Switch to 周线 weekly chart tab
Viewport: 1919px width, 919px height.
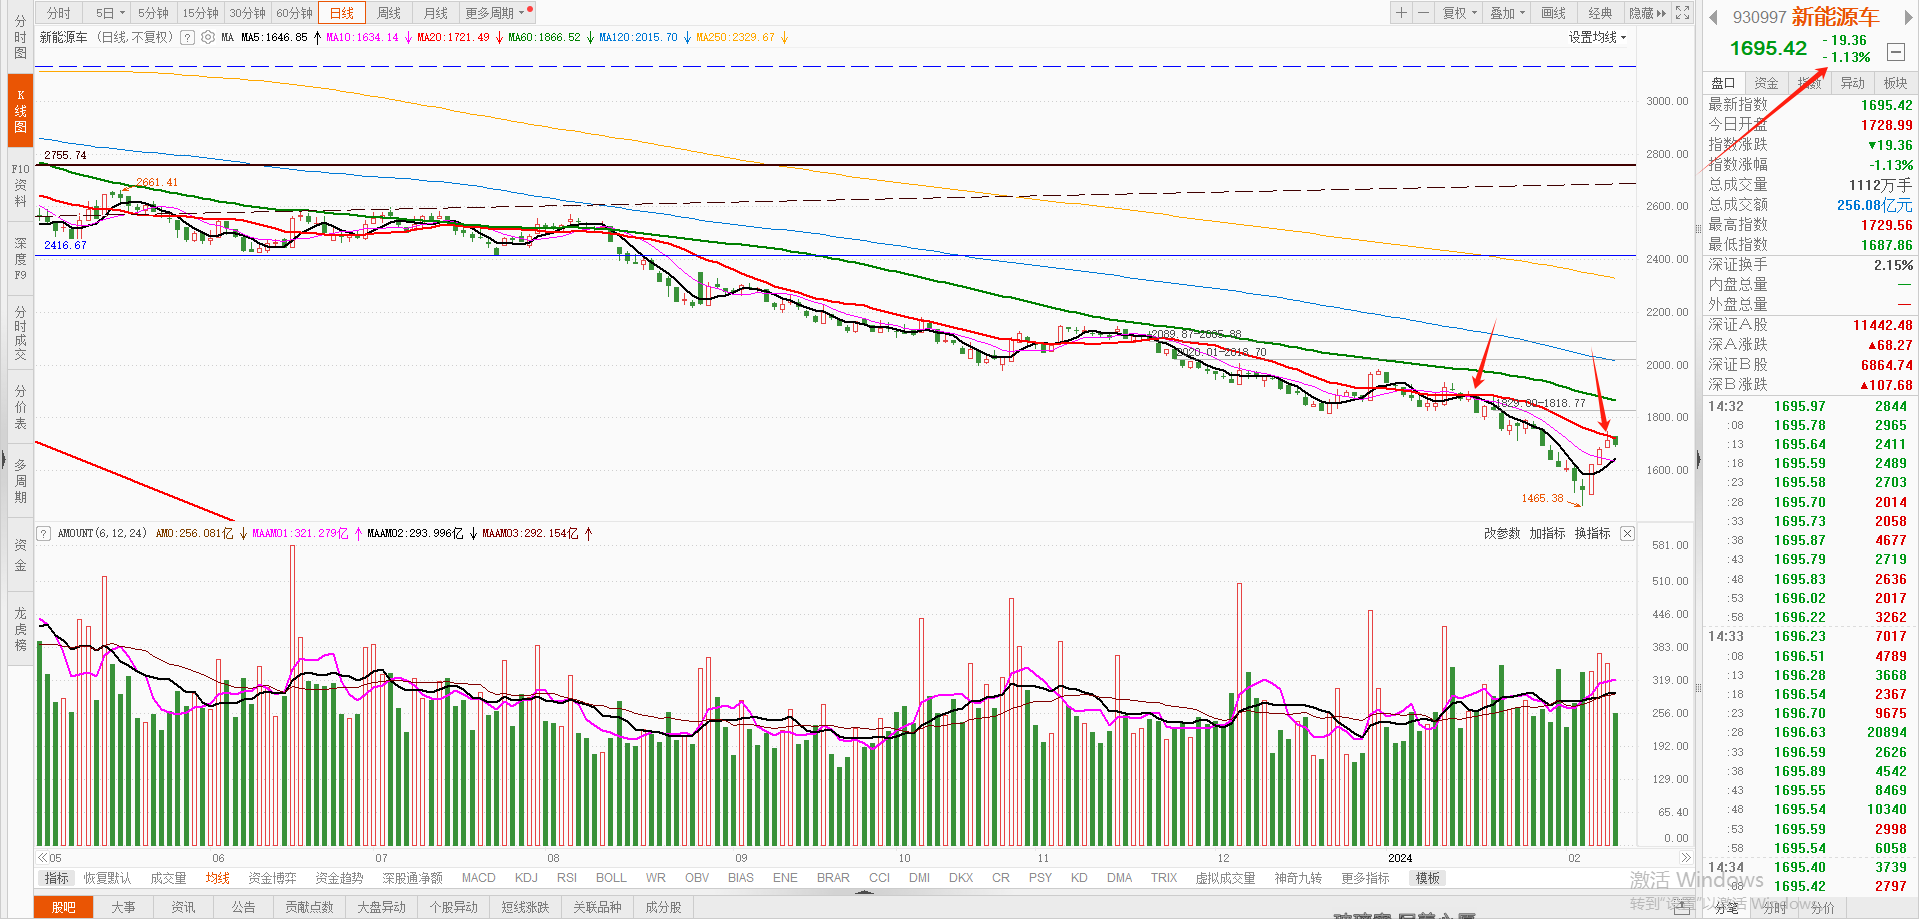coord(389,13)
